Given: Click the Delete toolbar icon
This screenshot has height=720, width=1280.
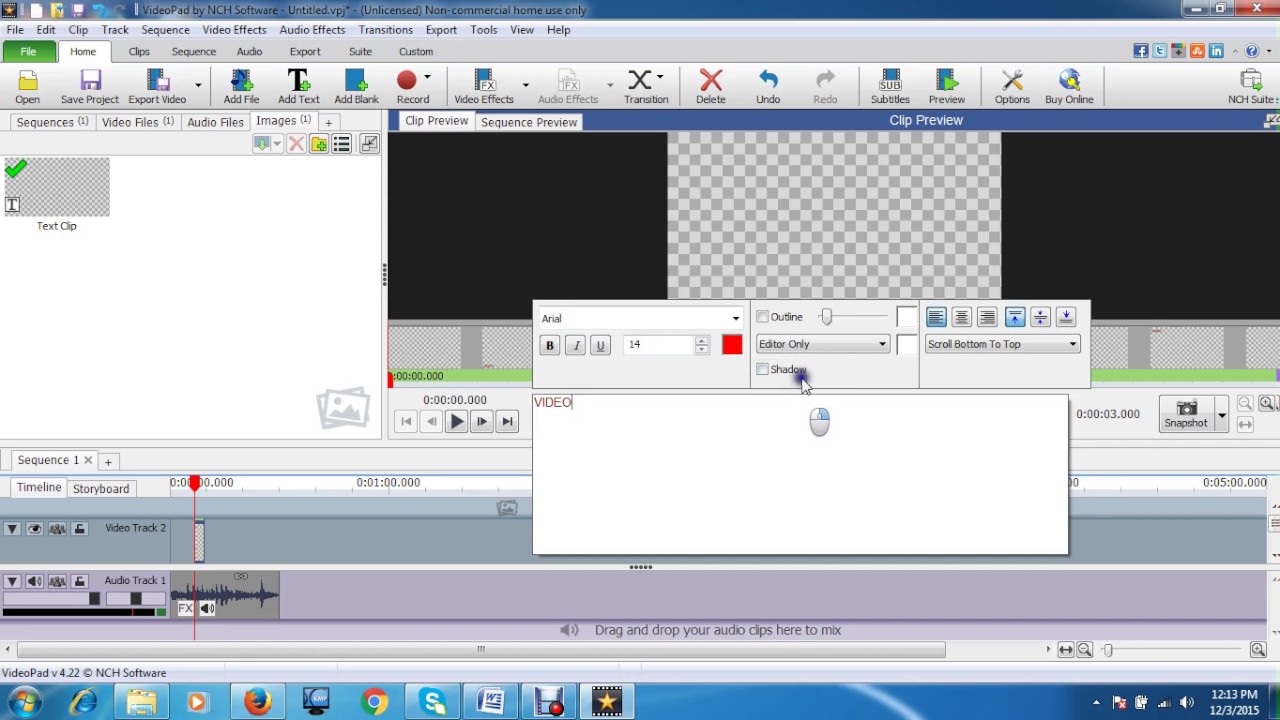Looking at the screenshot, I should [711, 86].
